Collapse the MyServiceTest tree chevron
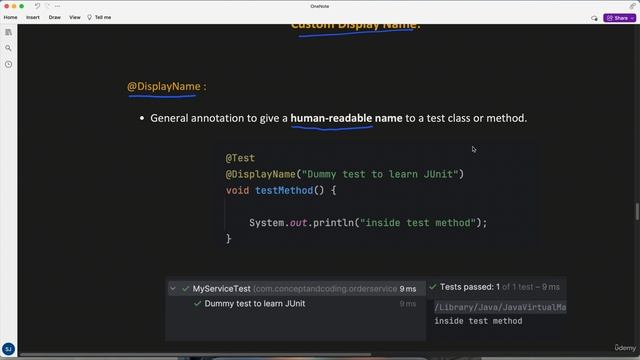Viewport: 640px width, 360px height. (173, 289)
